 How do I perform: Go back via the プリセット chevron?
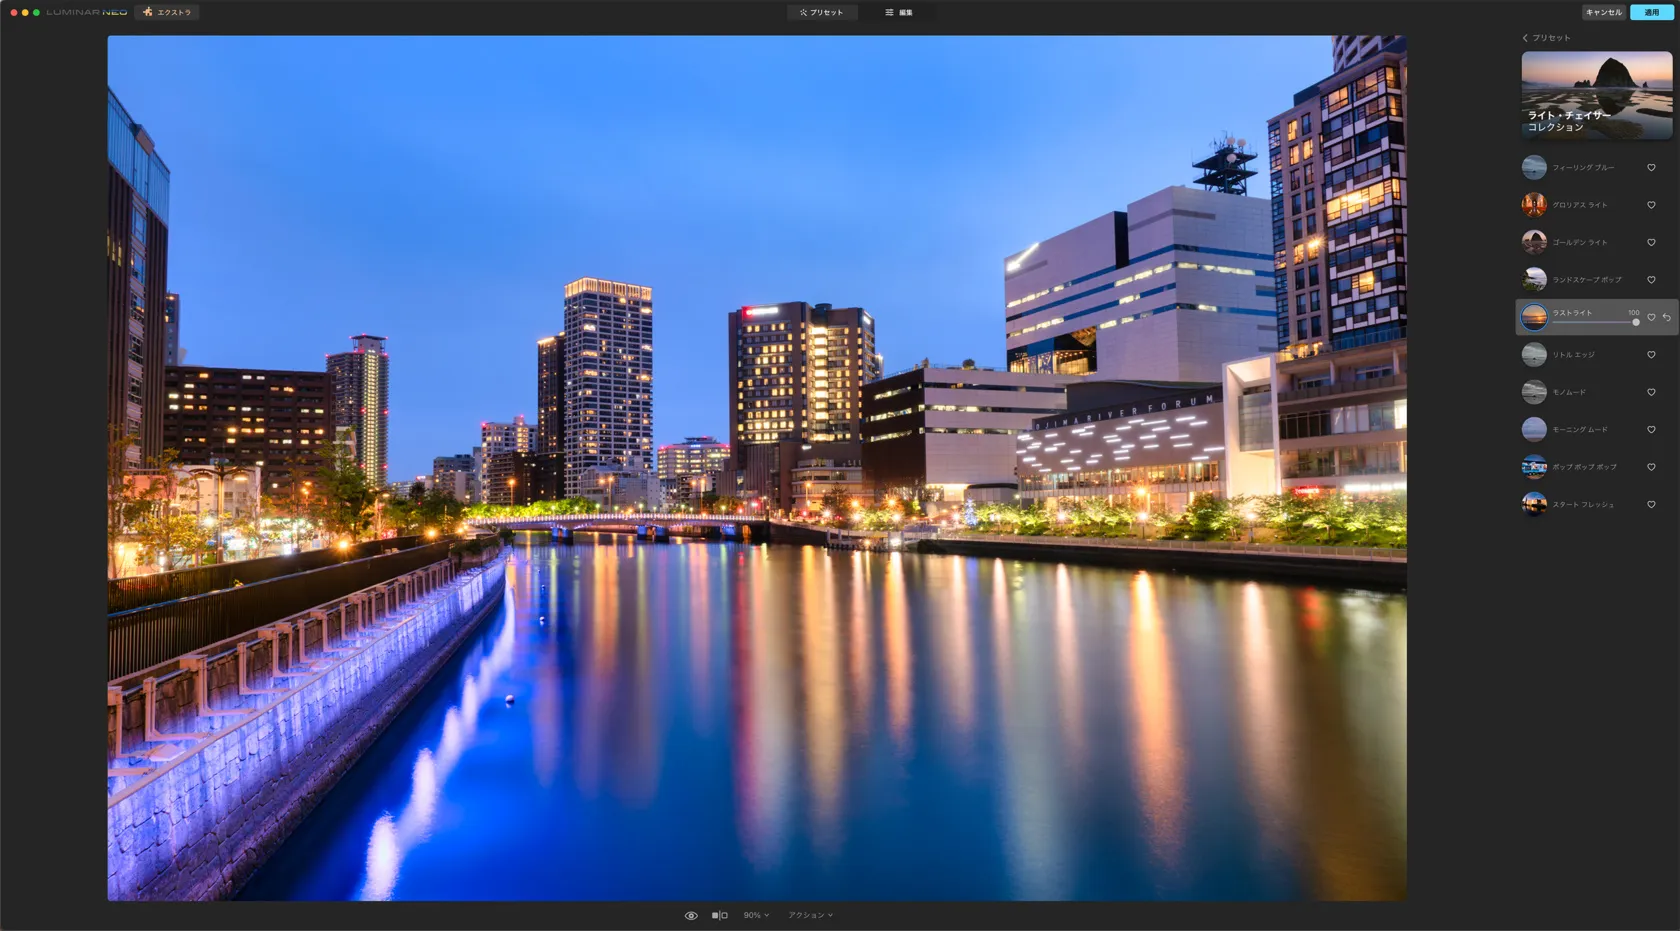click(x=1526, y=38)
